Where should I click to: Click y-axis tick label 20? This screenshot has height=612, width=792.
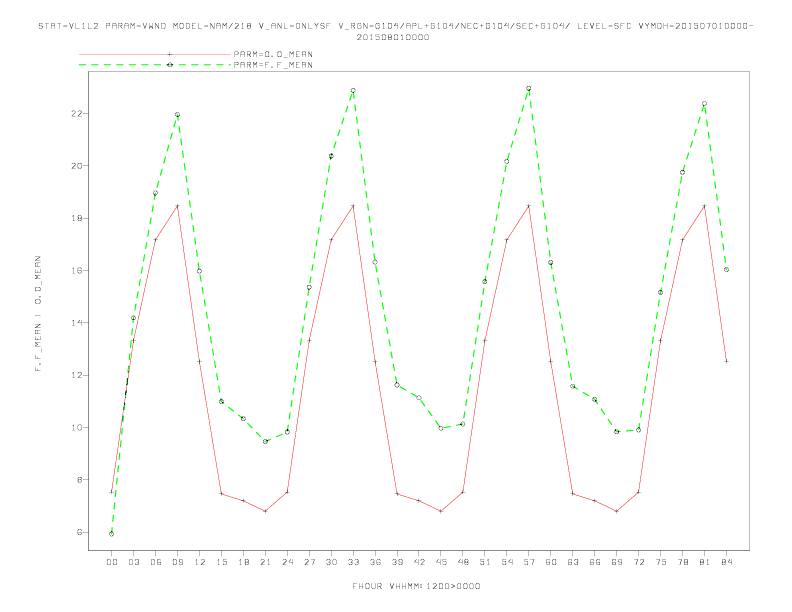77,166
